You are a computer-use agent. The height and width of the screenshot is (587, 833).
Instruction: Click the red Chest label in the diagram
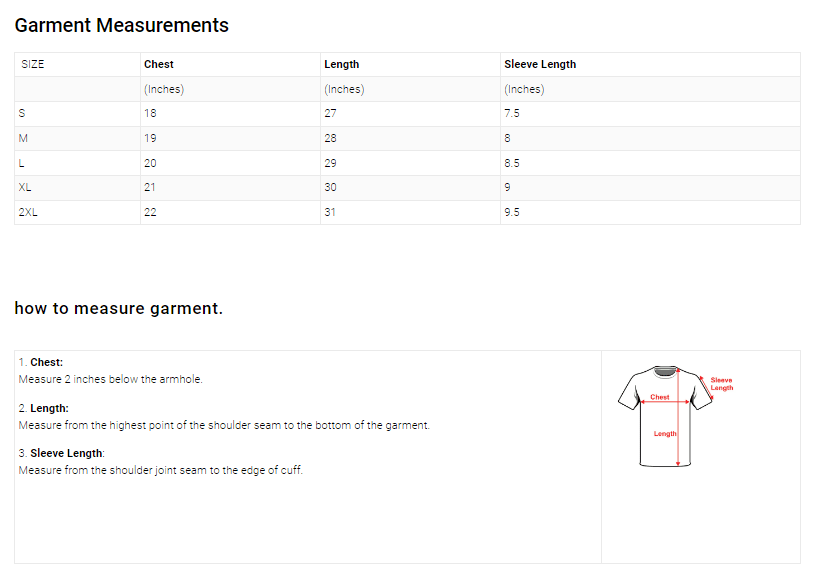pyautogui.click(x=660, y=397)
